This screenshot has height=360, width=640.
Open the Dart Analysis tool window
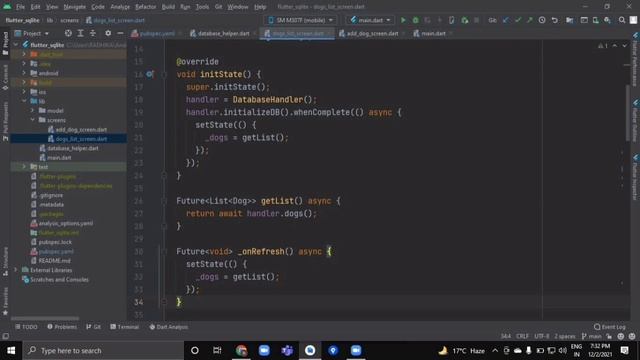[169, 327]
